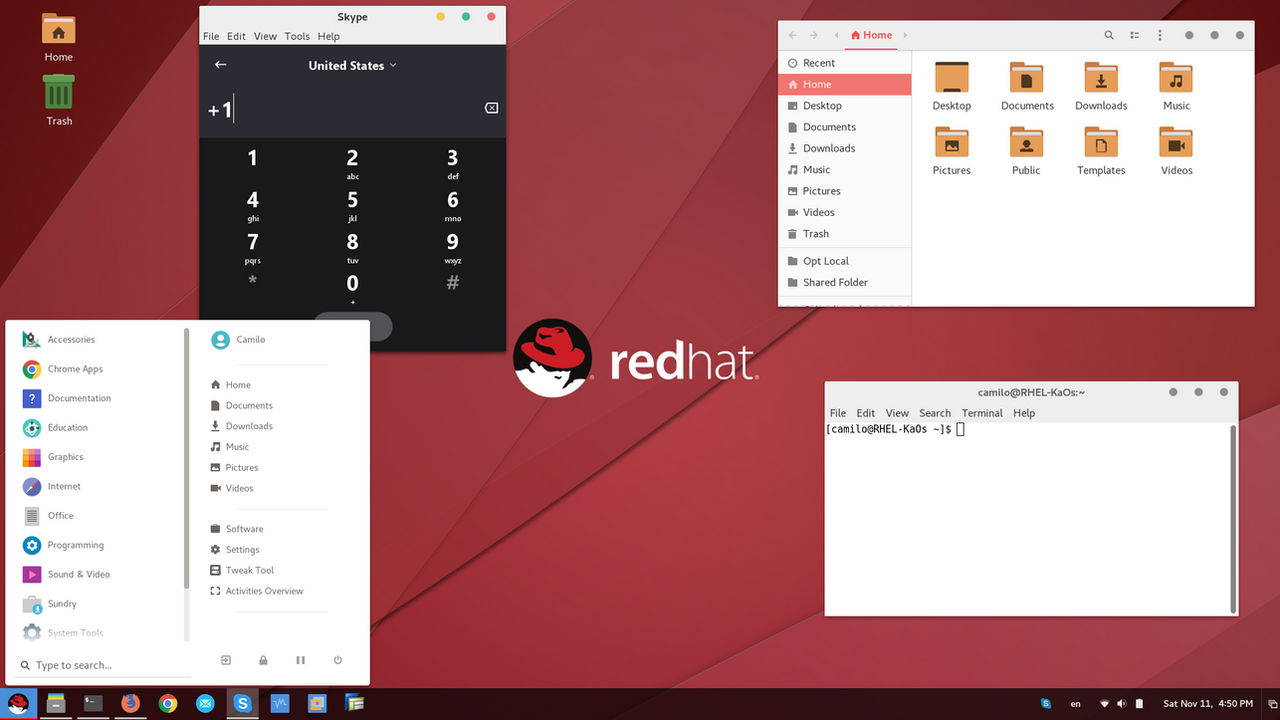Image resolution: width=1280 pixels, height=720 pixels.
Task: Open the Terminal's Search menu
Action: click(935, 413)
